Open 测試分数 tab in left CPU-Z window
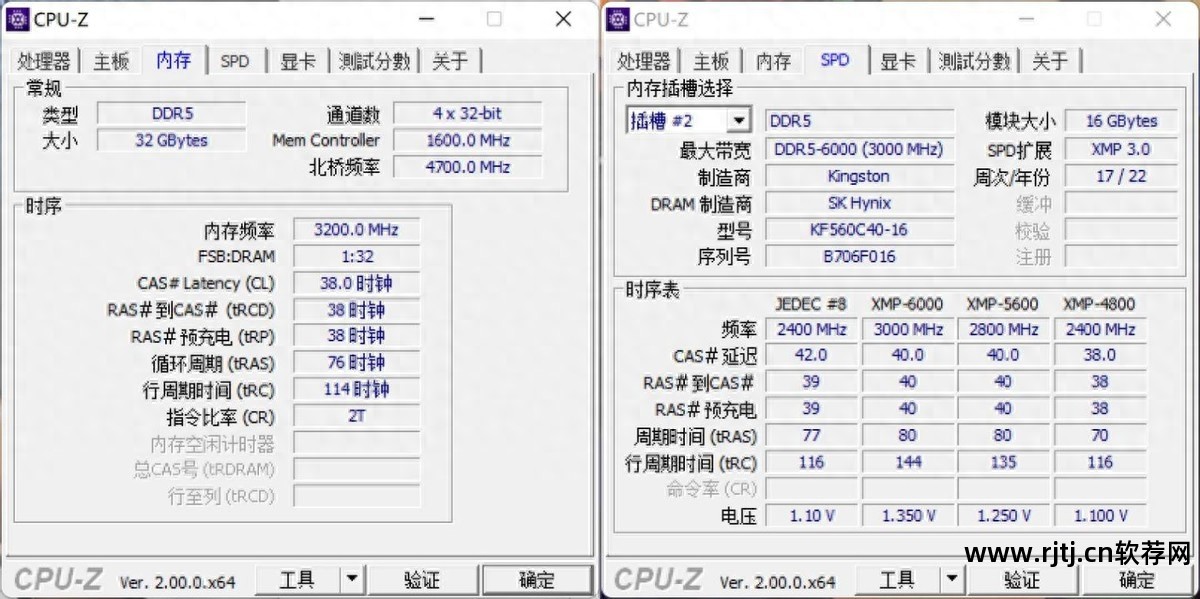 point(374,61)
